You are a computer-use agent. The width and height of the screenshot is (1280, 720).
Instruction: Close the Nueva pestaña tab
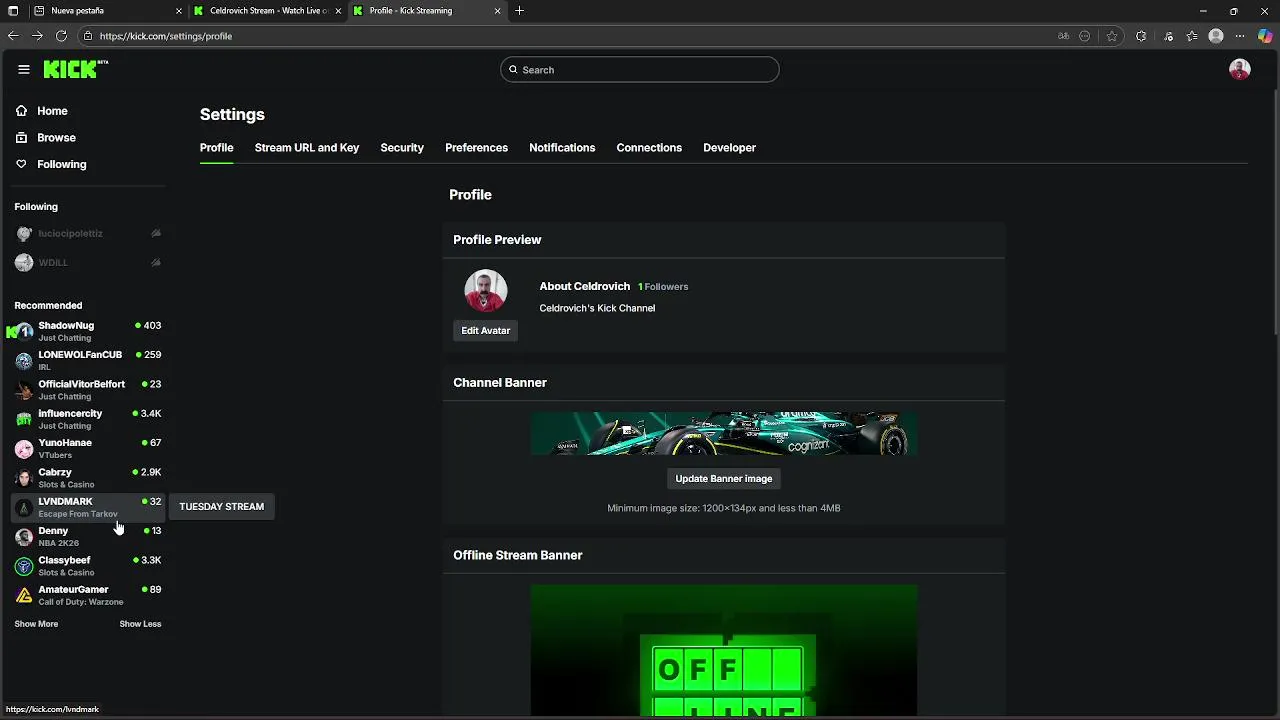pyautogui.click(x=179, y=11)
